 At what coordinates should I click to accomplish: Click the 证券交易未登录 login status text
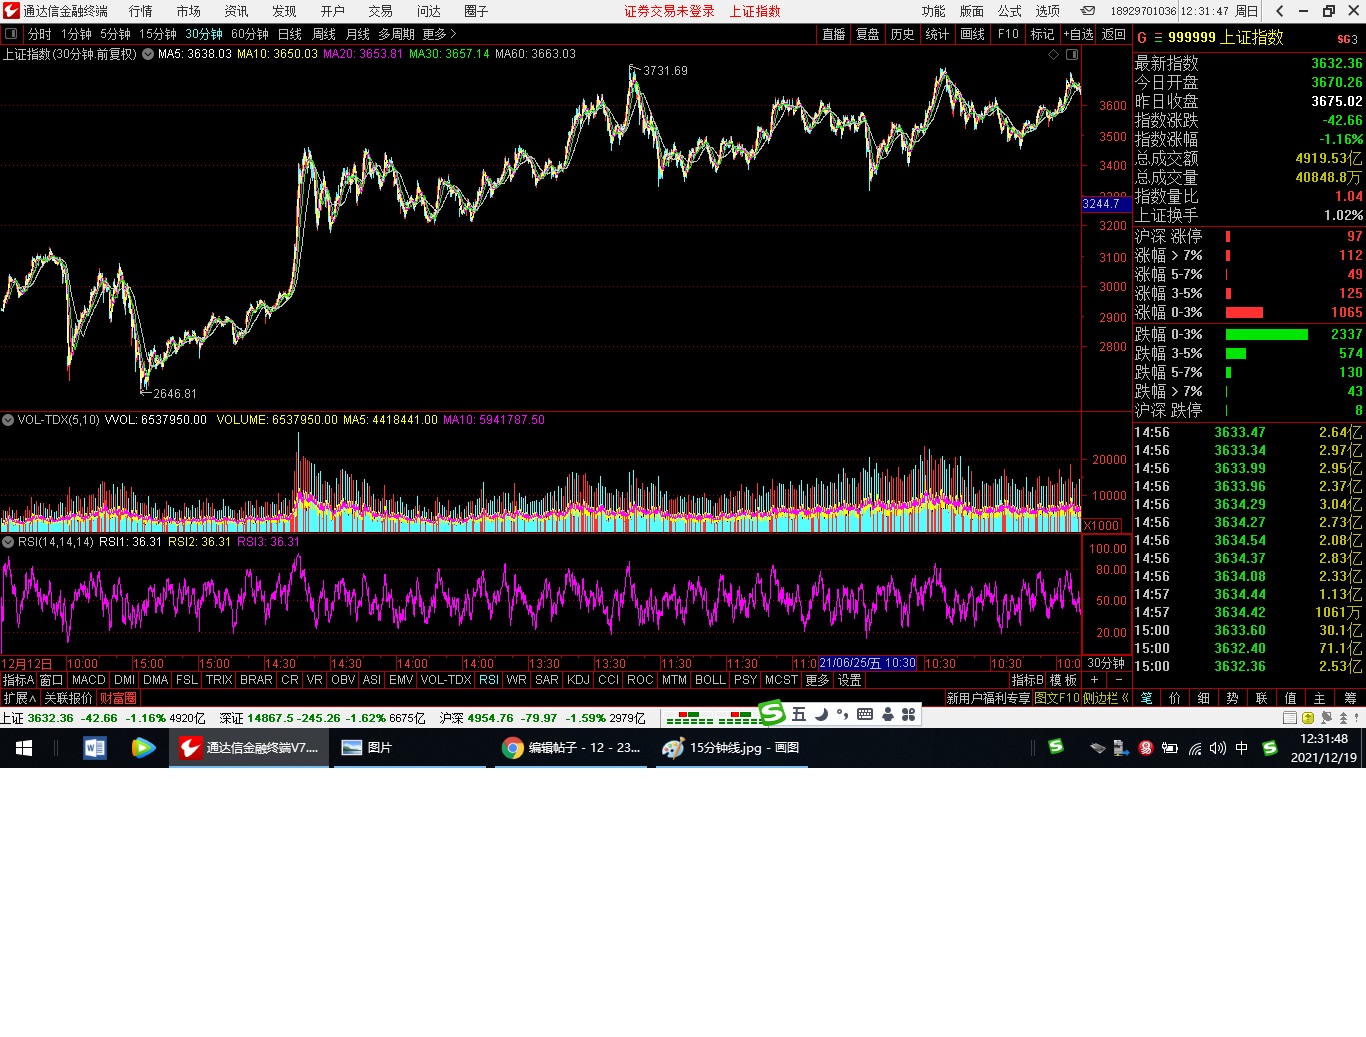pyautogui.click(x=670, y=11)
